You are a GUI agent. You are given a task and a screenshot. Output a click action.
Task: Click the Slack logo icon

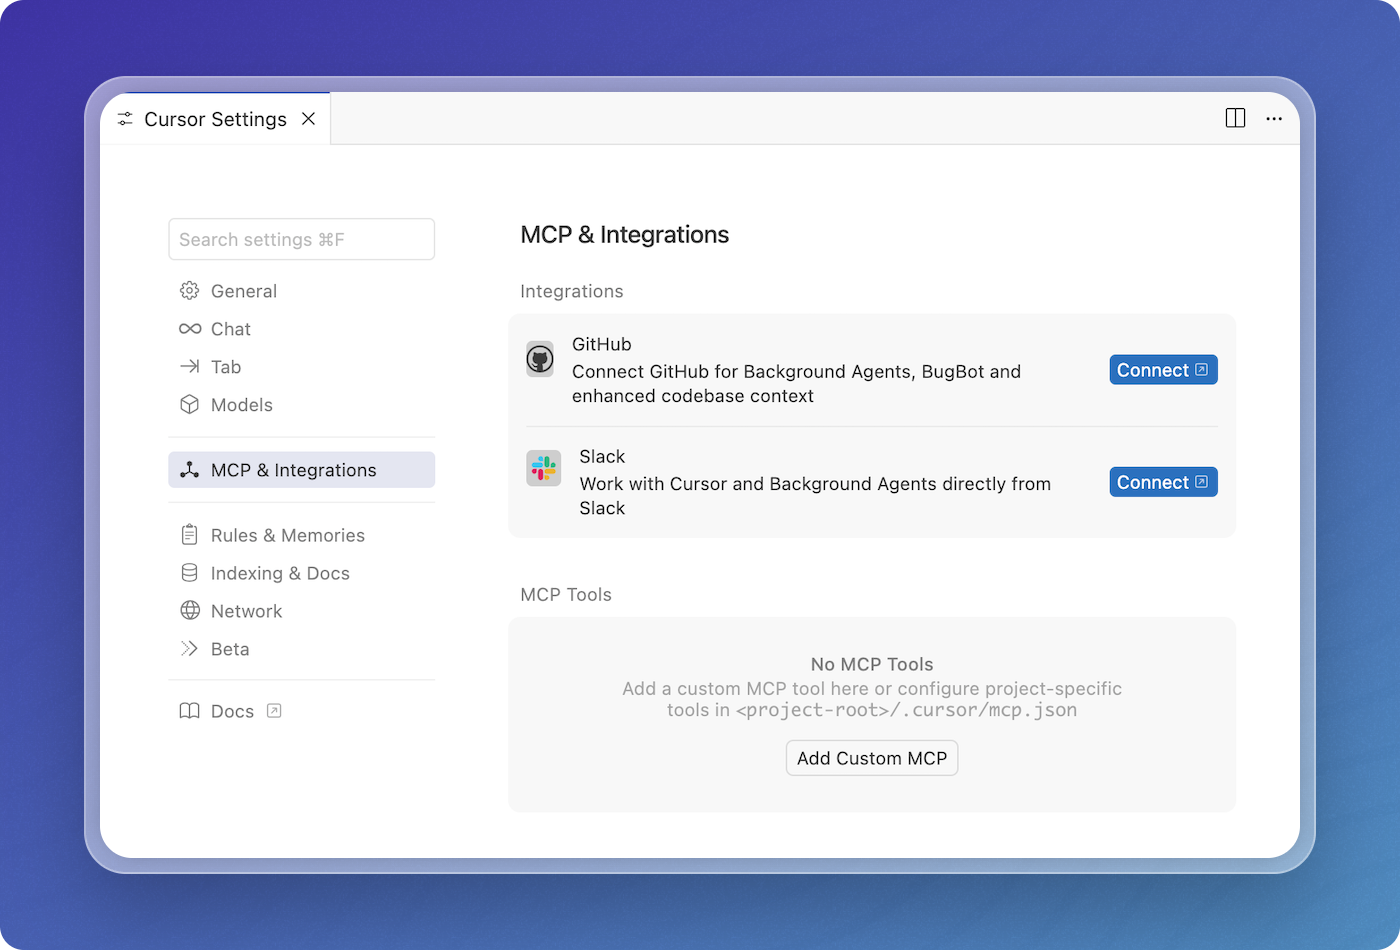click(x=544, y=468)
